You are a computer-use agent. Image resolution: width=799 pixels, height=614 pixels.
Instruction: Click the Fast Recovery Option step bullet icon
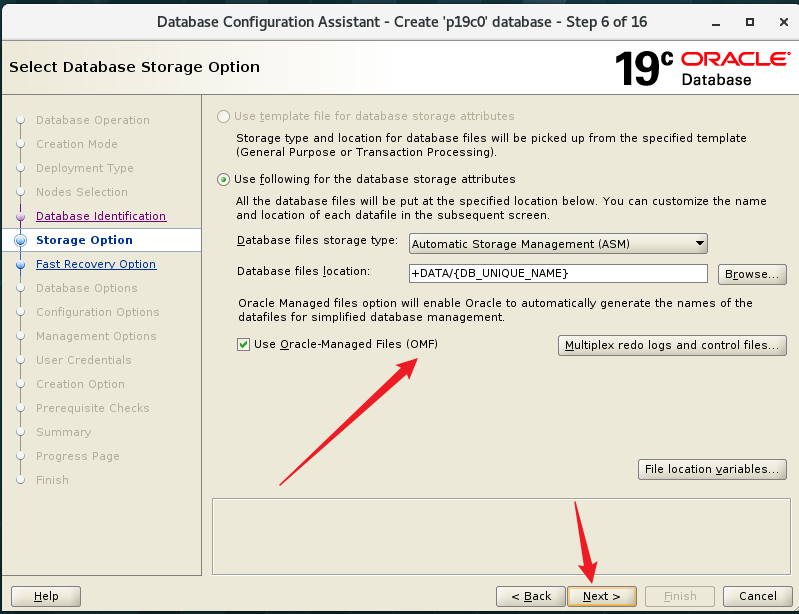tap(20, 264)
